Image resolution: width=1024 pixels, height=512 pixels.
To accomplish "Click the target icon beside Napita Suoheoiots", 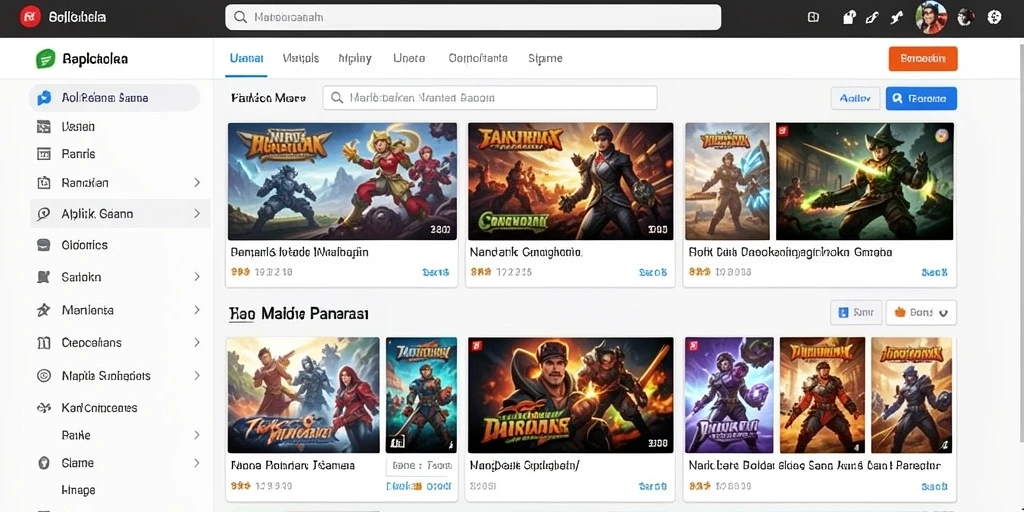I will click(44, 376).
